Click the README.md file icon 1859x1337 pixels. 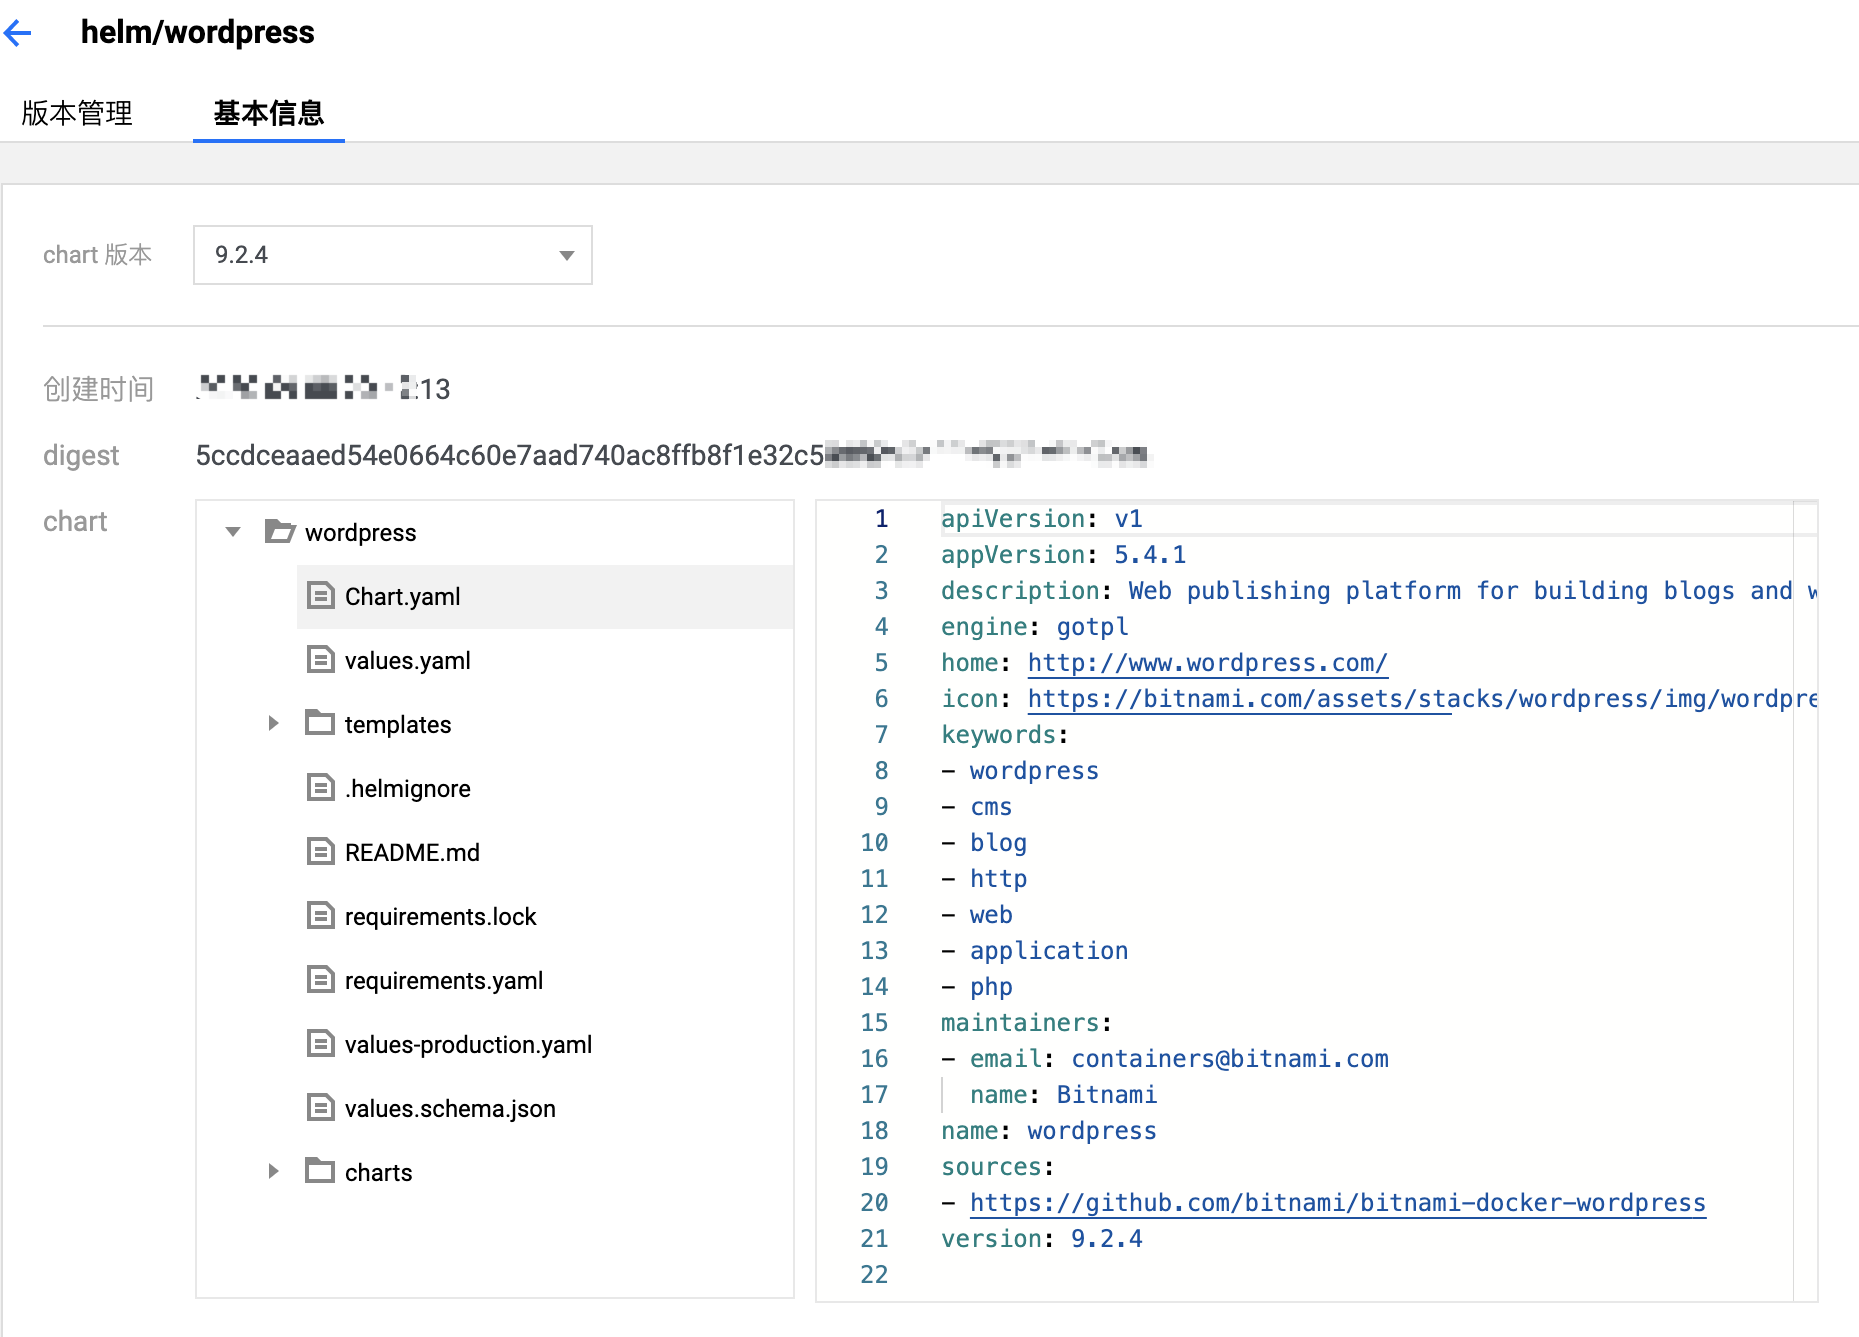click(320, 852)
